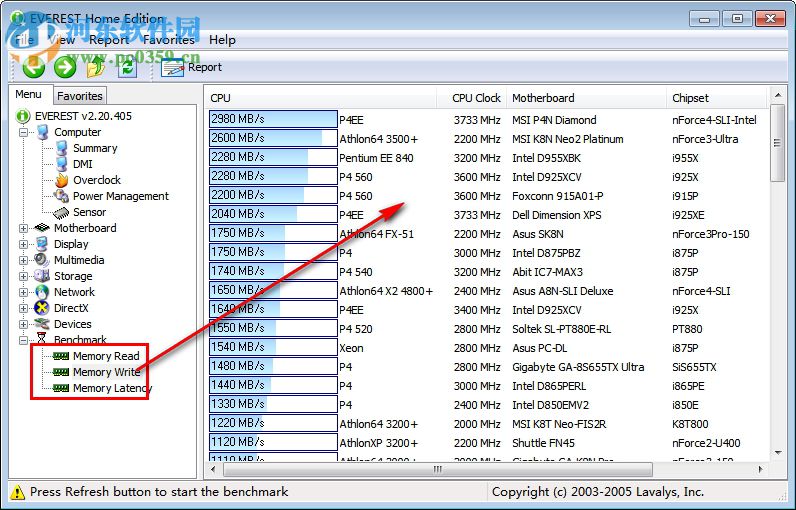
Task: Expand the Storage tree node
Action: pos(24,276)
